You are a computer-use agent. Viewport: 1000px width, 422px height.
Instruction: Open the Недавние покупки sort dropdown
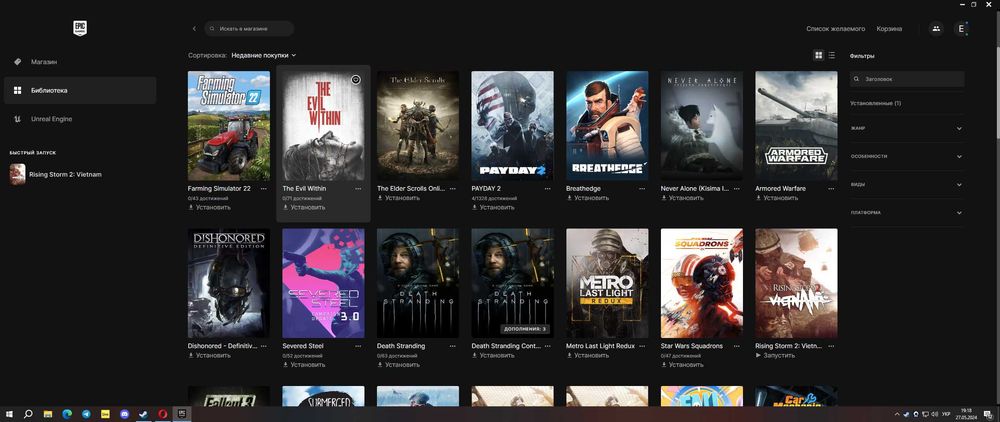click(263, 55)
